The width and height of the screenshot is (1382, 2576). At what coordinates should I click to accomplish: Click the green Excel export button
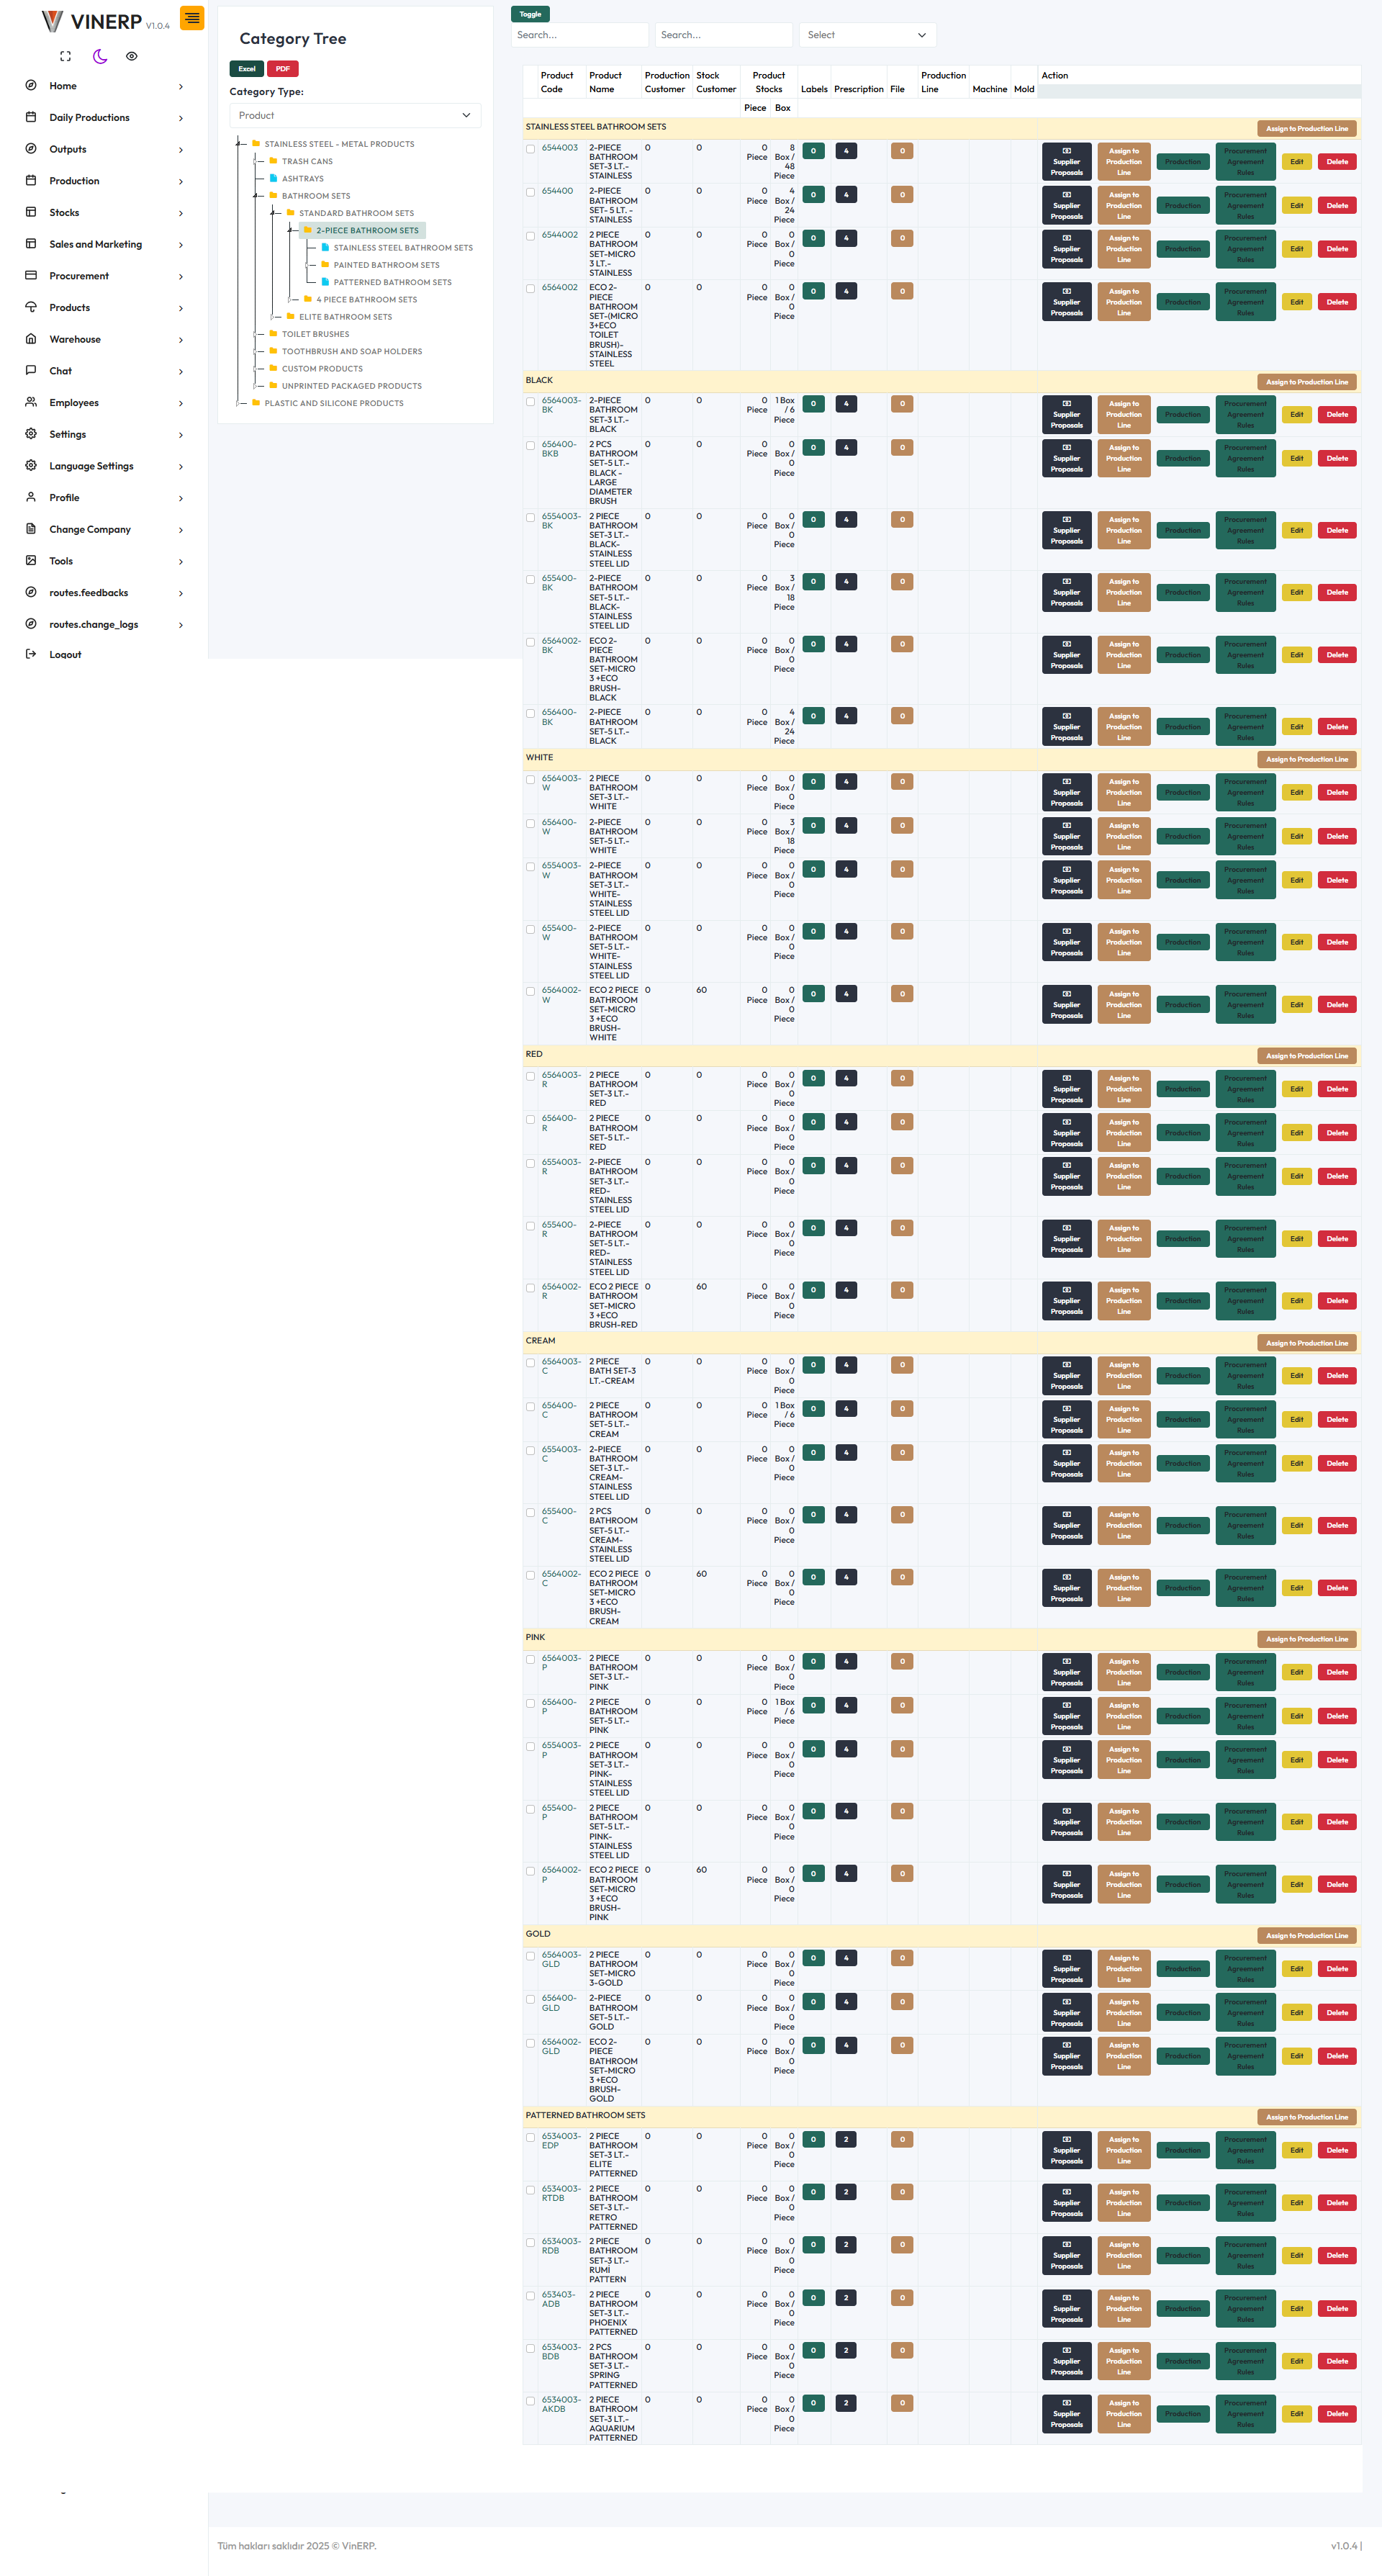coord(246,69)
